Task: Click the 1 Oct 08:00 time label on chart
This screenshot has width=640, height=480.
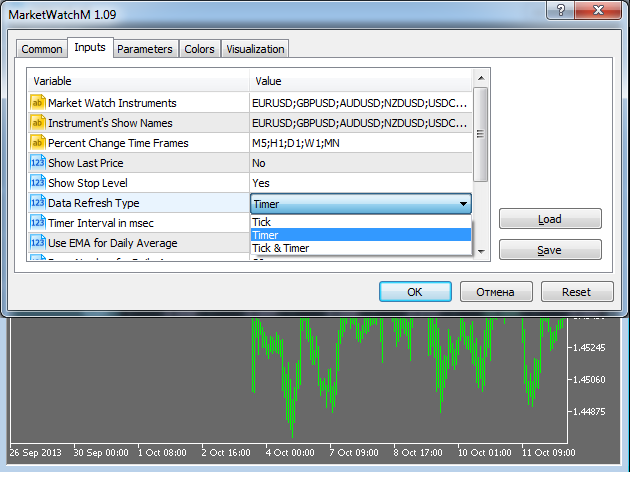Action: [x=162, y=453]
